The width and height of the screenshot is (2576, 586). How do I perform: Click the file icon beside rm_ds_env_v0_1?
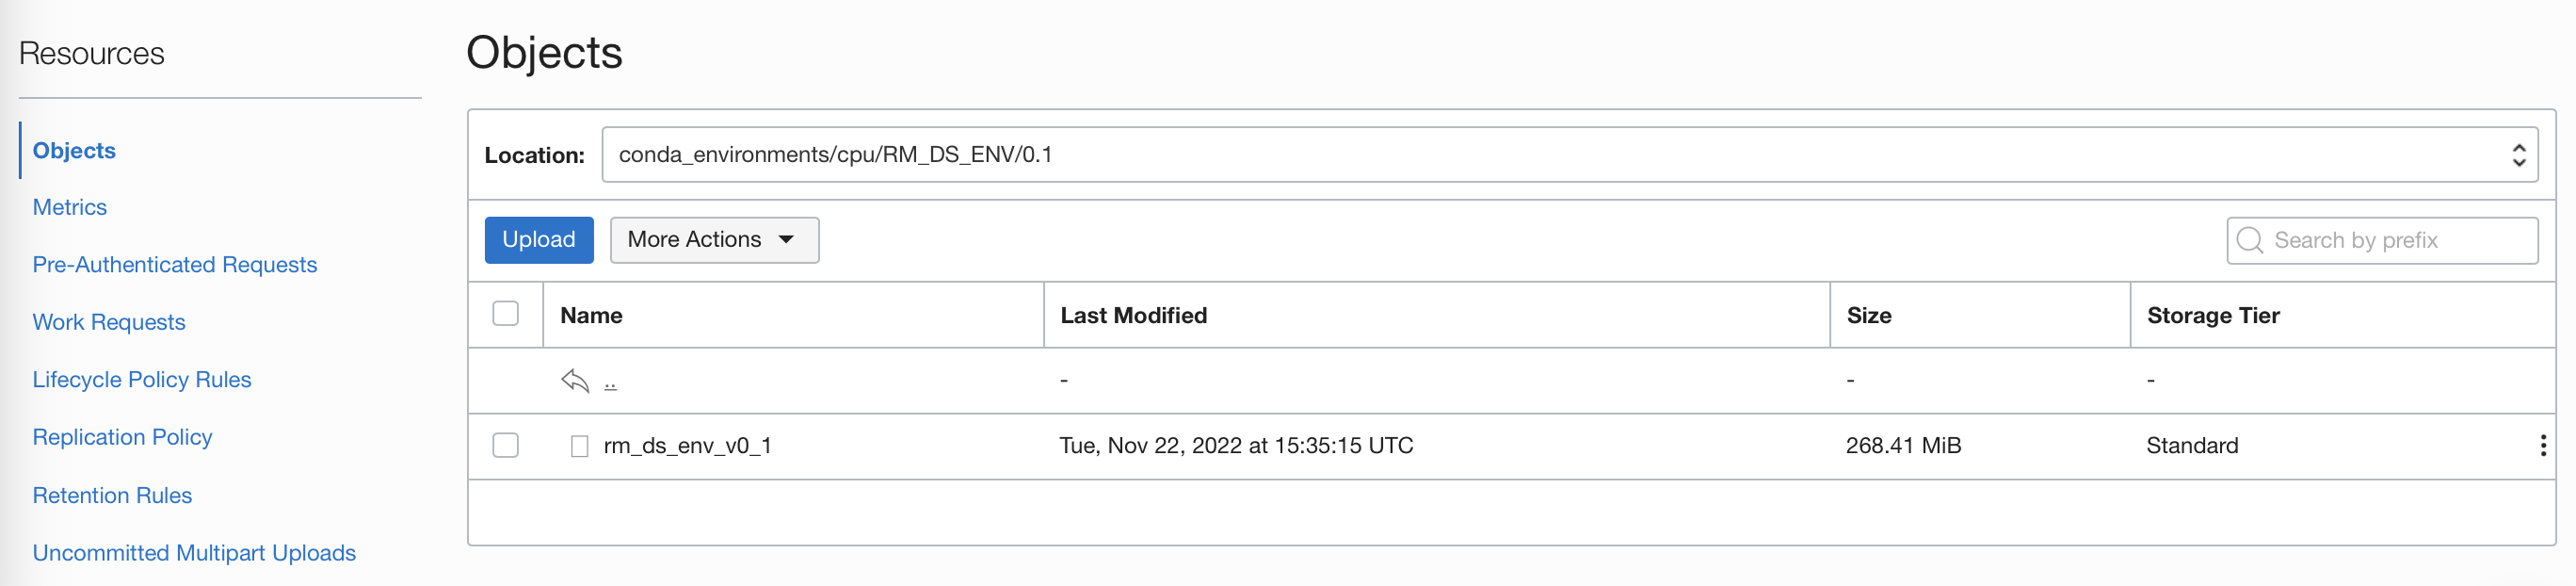coord(578,445)
